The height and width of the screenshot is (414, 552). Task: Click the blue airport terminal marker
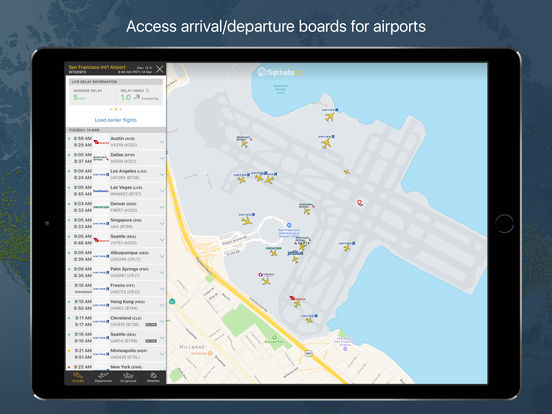(289, 225)
